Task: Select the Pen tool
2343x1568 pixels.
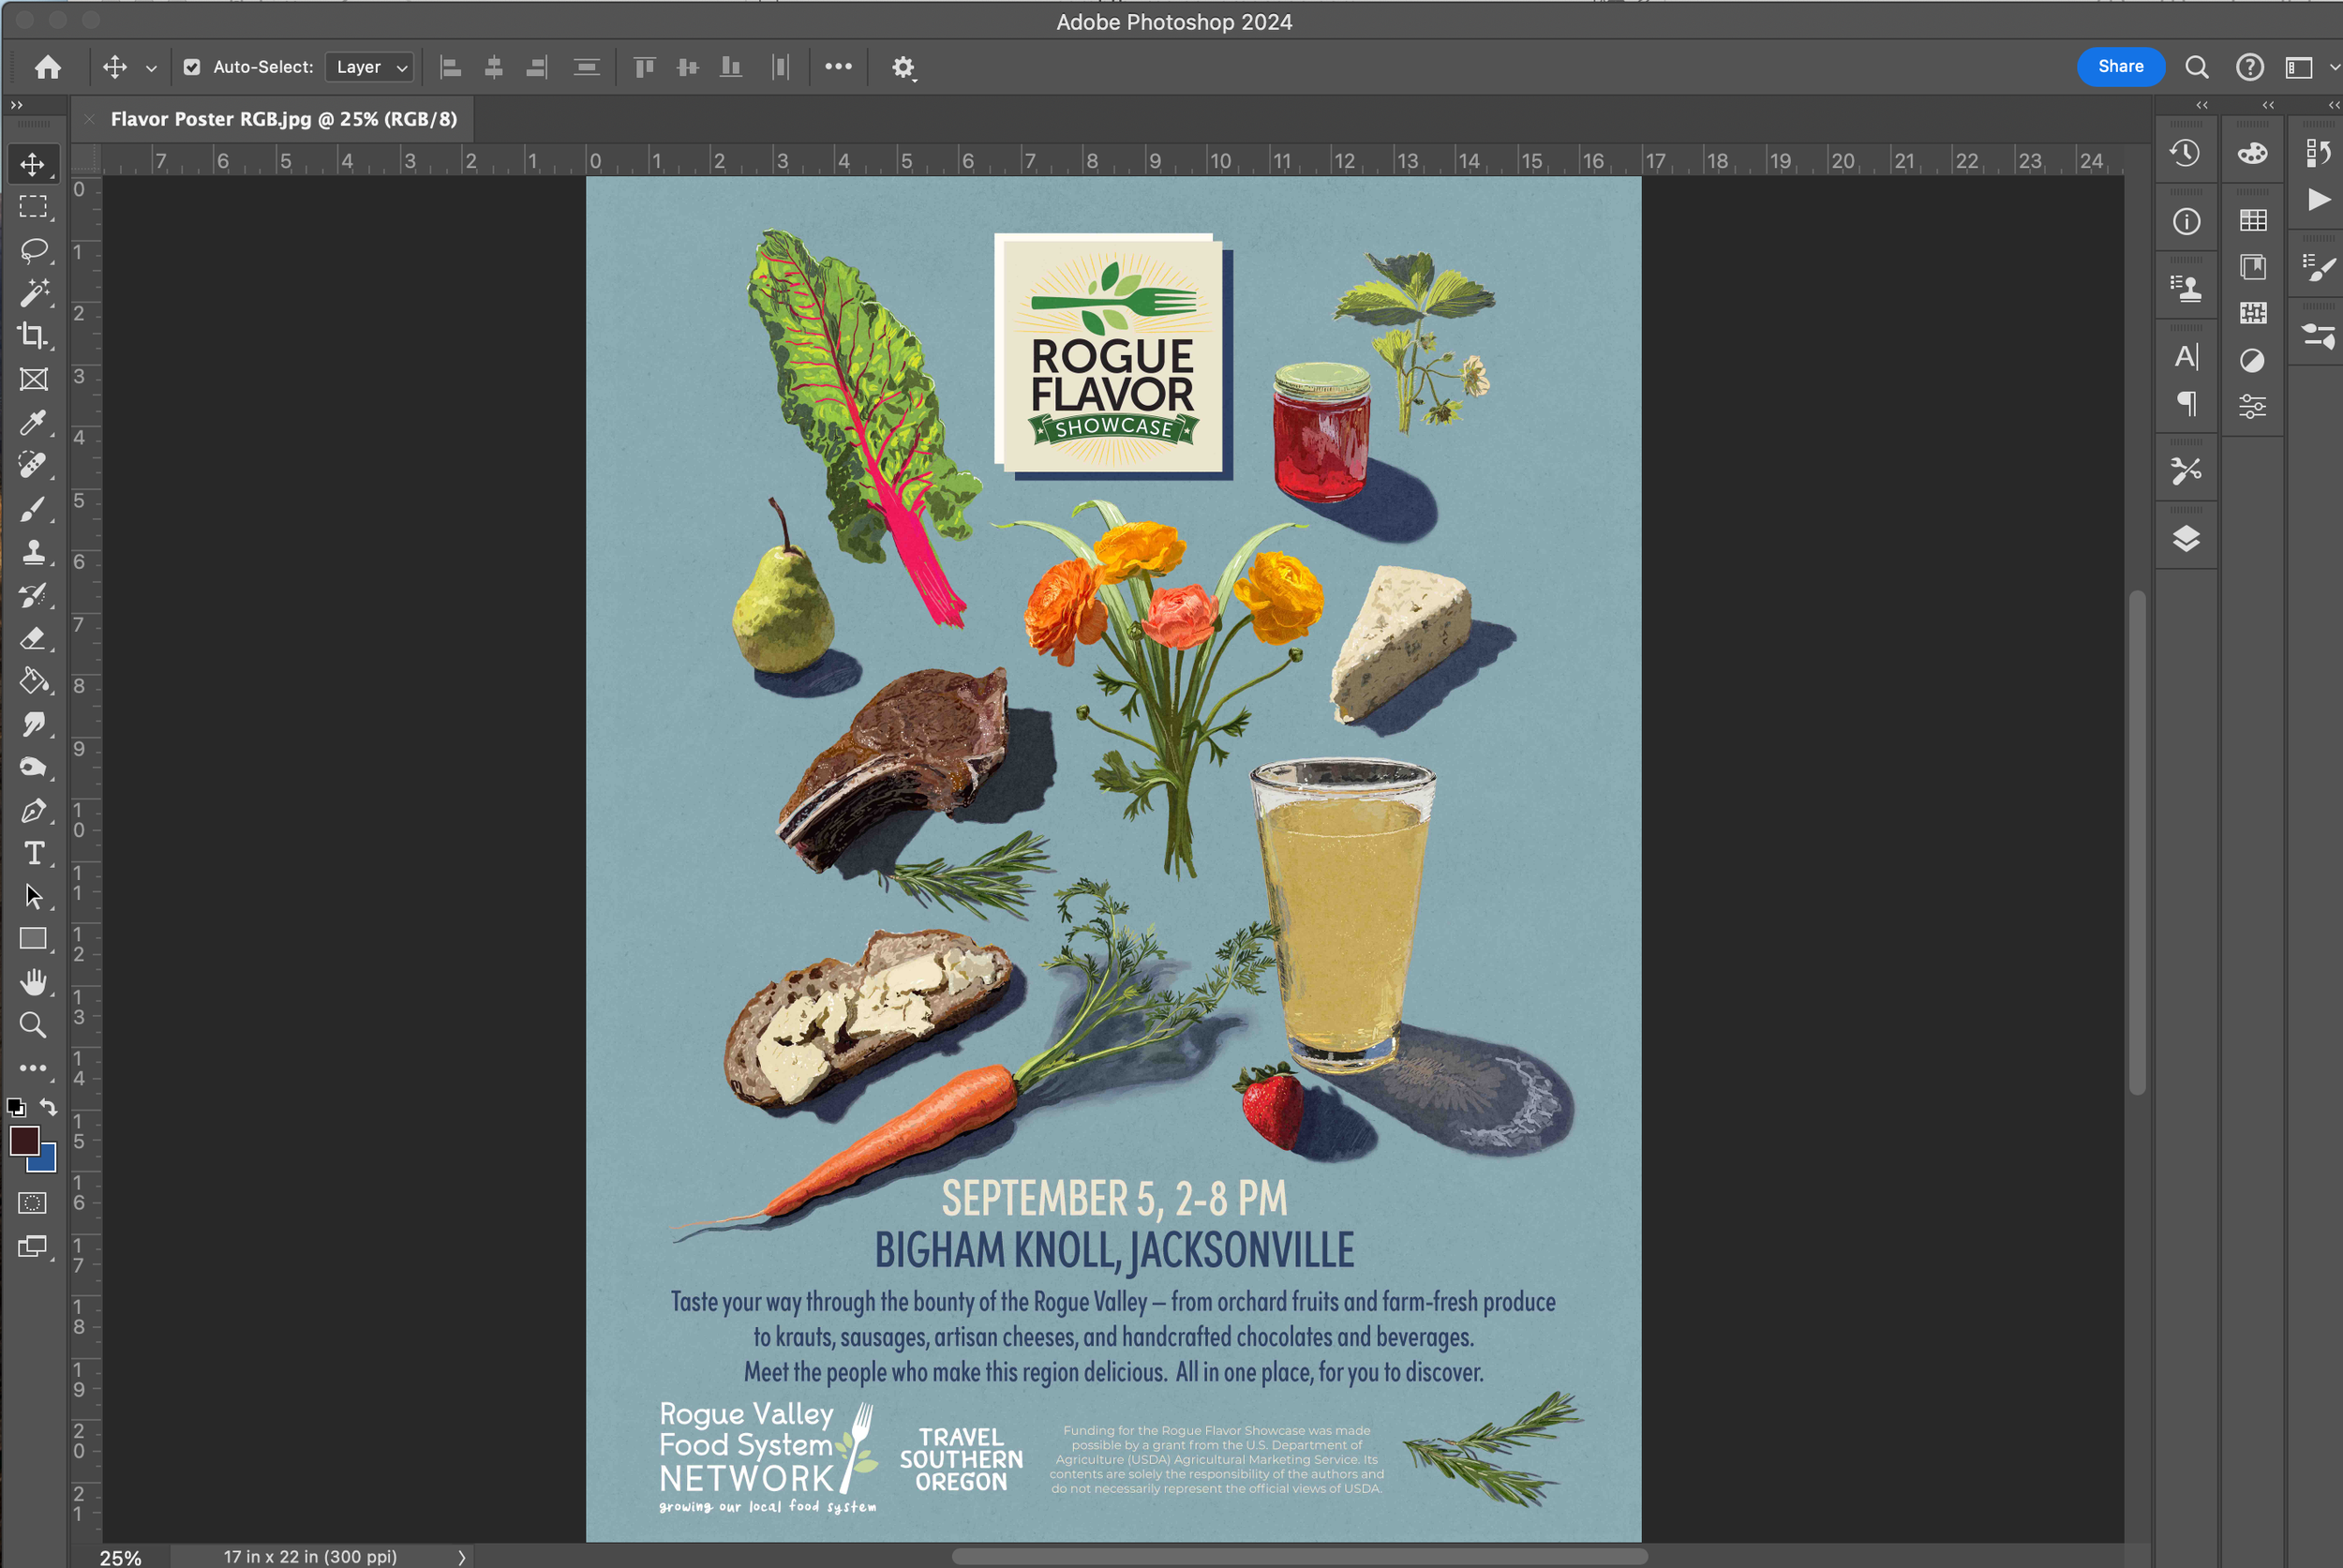Action: tap(33, 810)
